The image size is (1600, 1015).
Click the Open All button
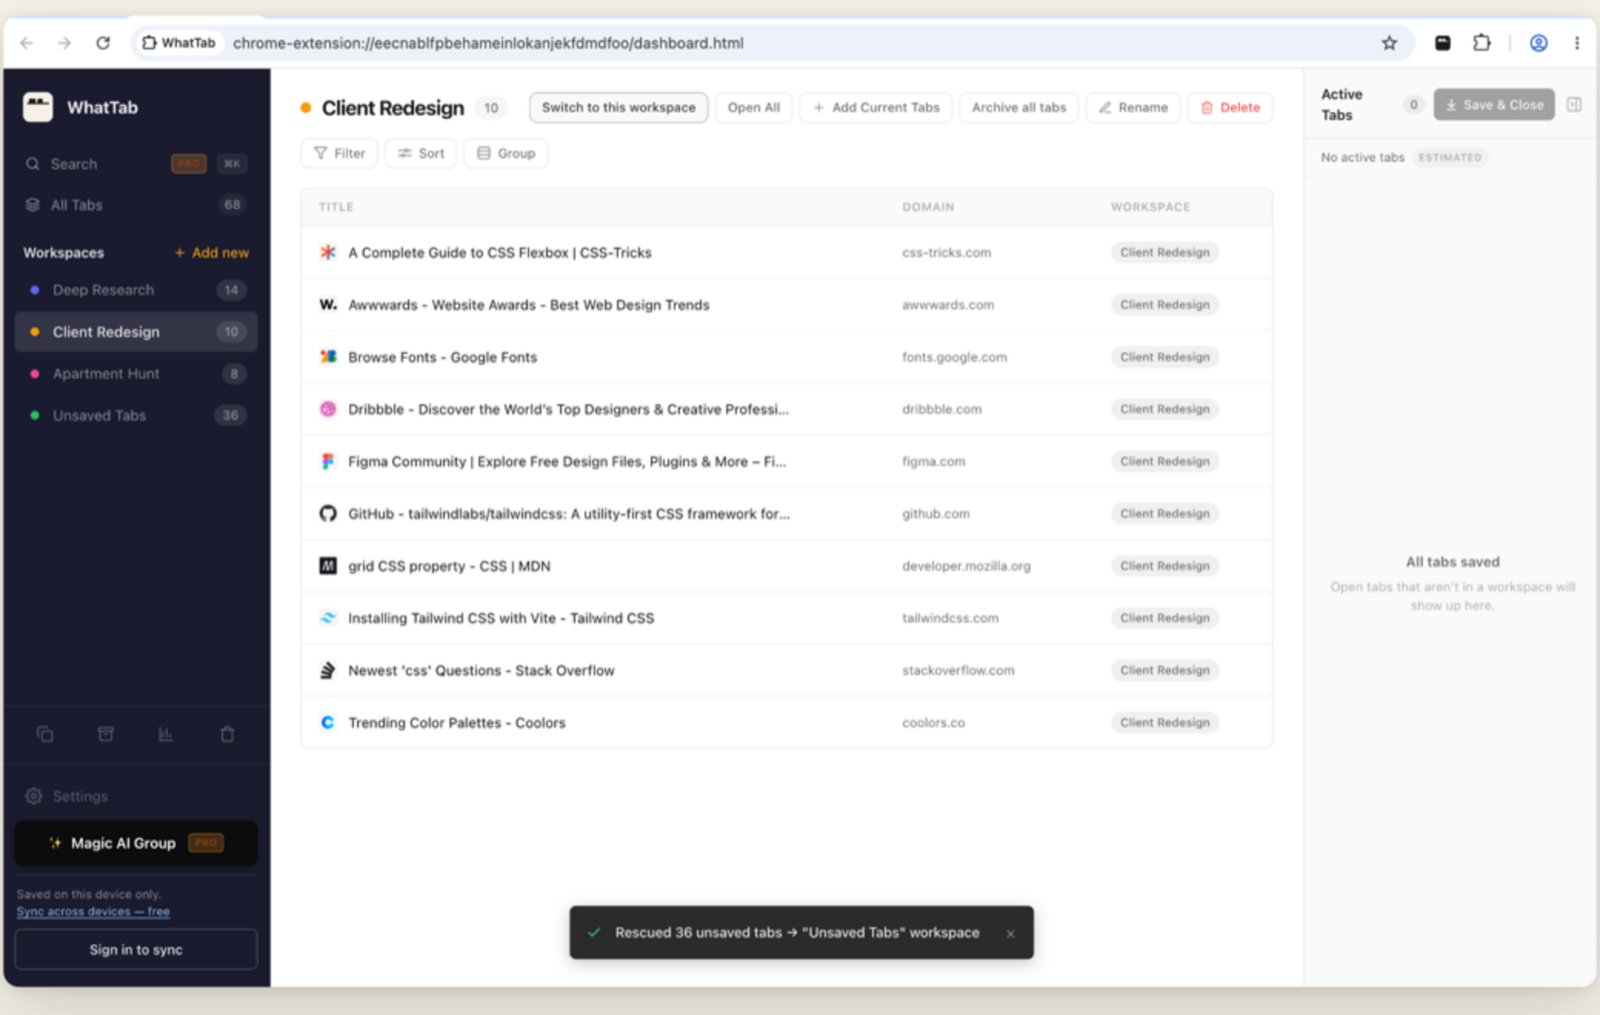click(x=754, y=107)
